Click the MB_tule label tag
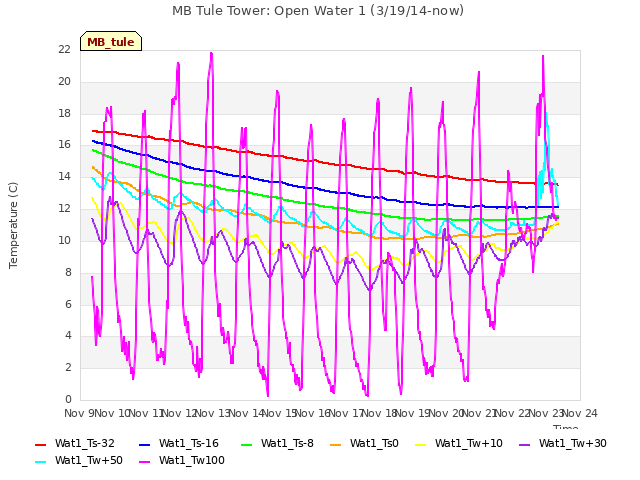This screenshot has height=480, width=640. tap(111, 41)
